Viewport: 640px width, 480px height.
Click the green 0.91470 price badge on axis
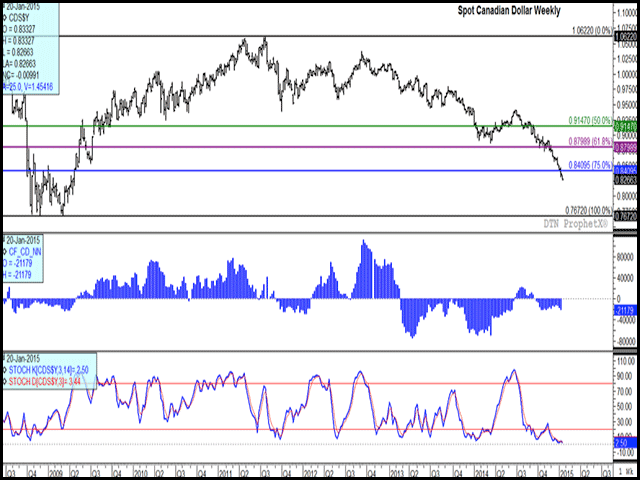pos(625,126)
